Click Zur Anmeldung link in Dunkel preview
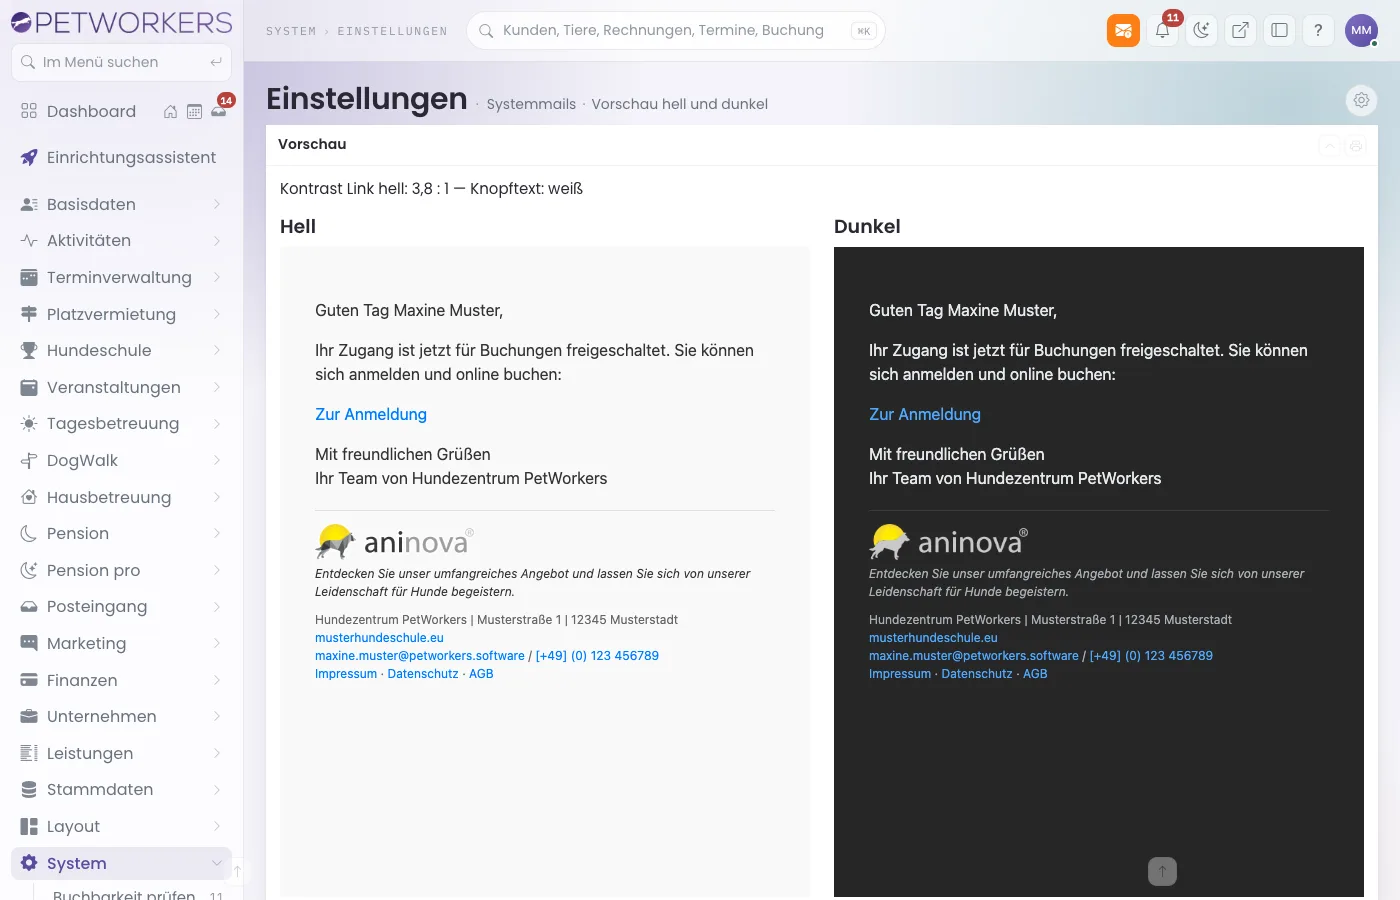Screen dimensions: 1400x900 (x=925, y=414)
